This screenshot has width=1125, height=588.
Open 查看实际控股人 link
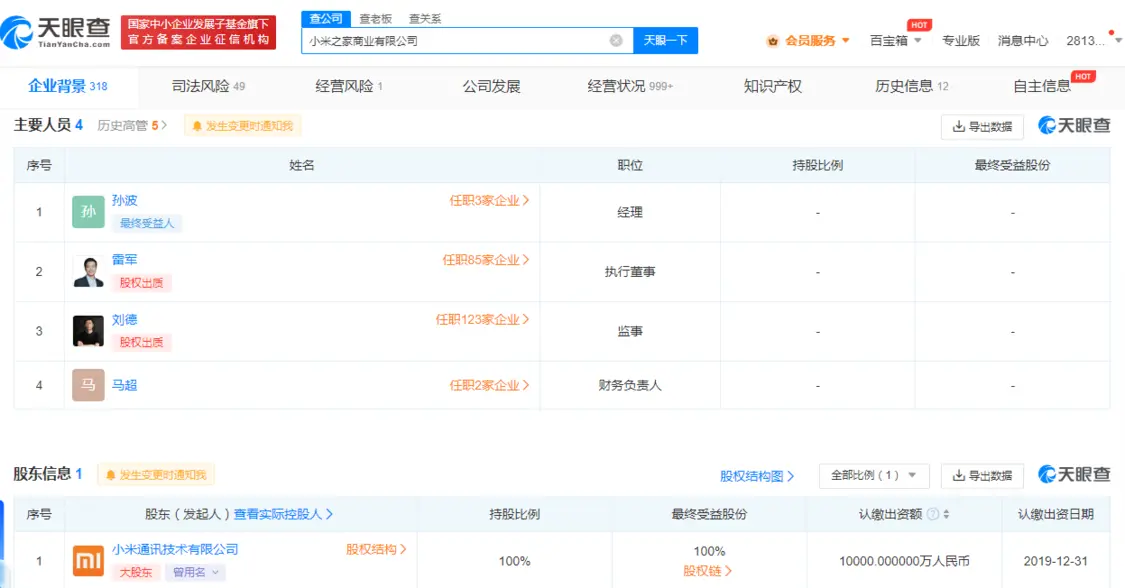(283, 514)
